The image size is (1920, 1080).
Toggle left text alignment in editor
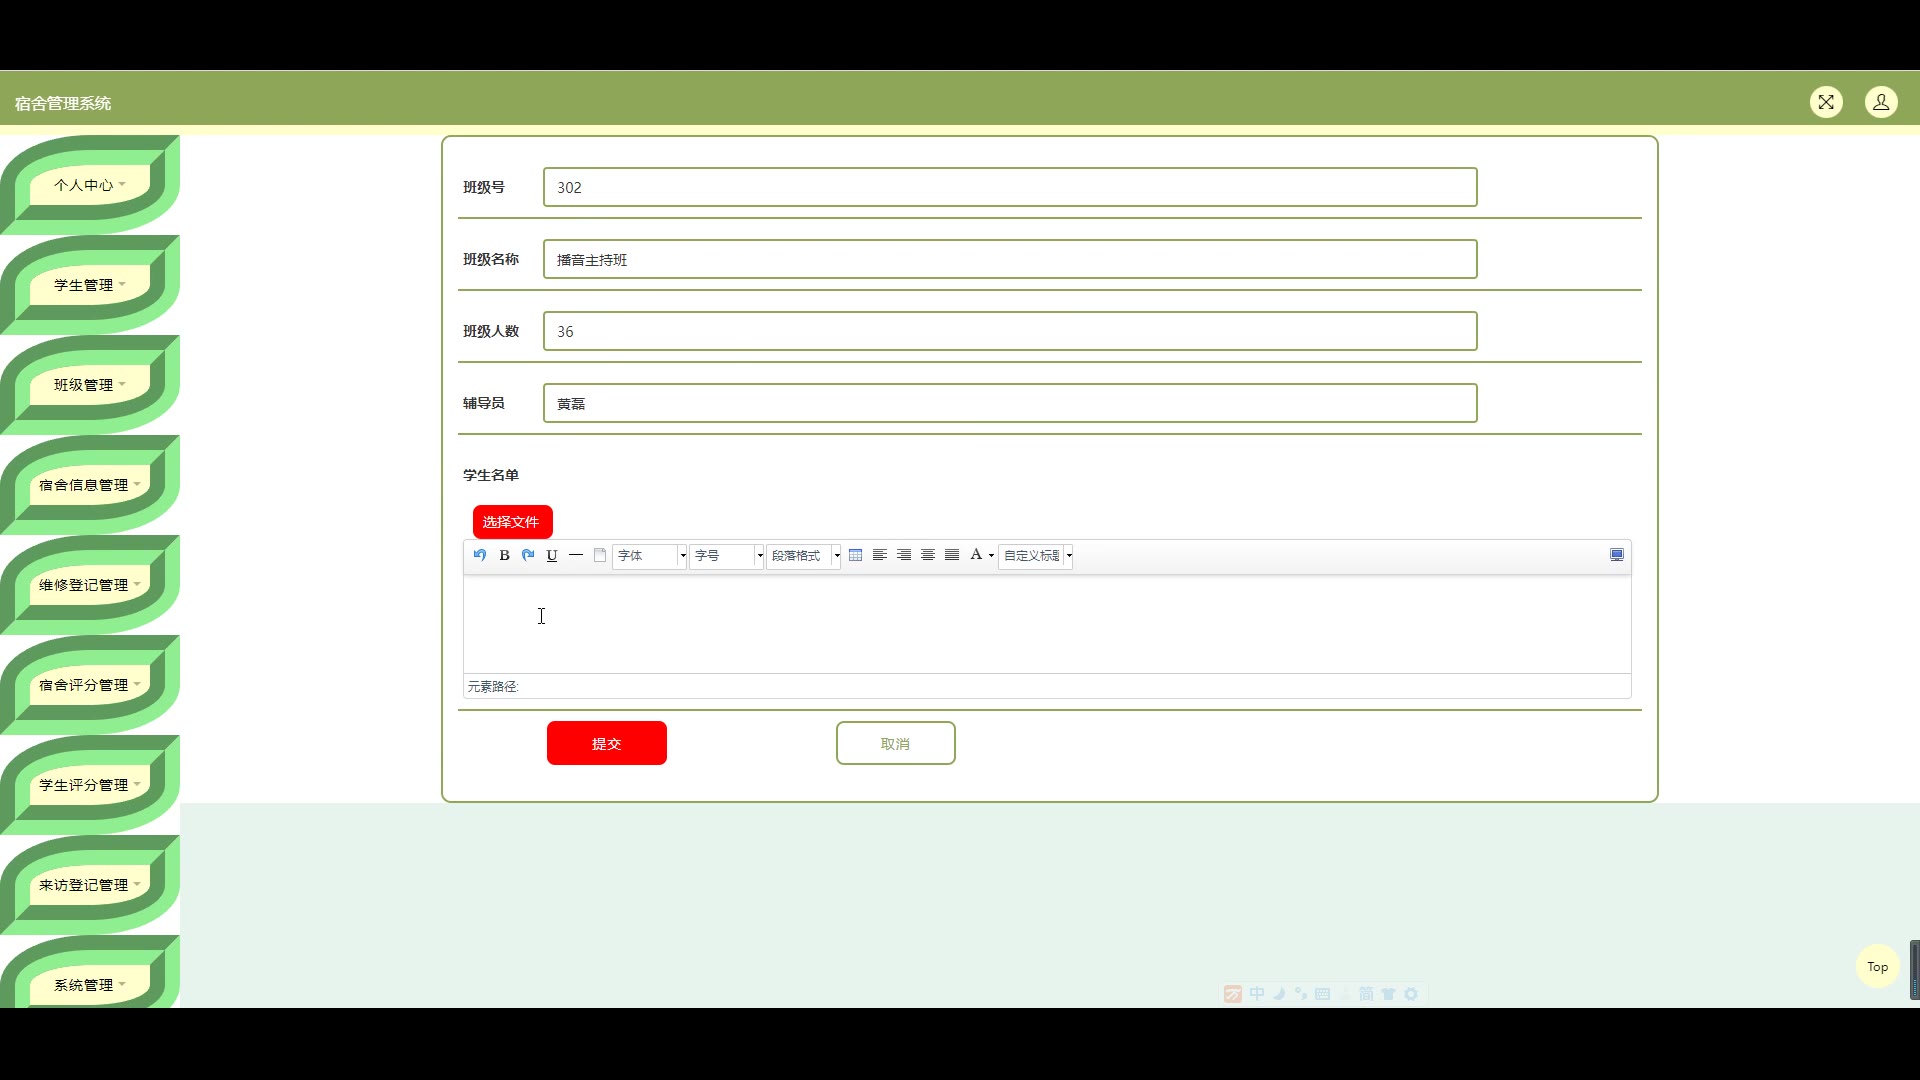pos(880,555)
